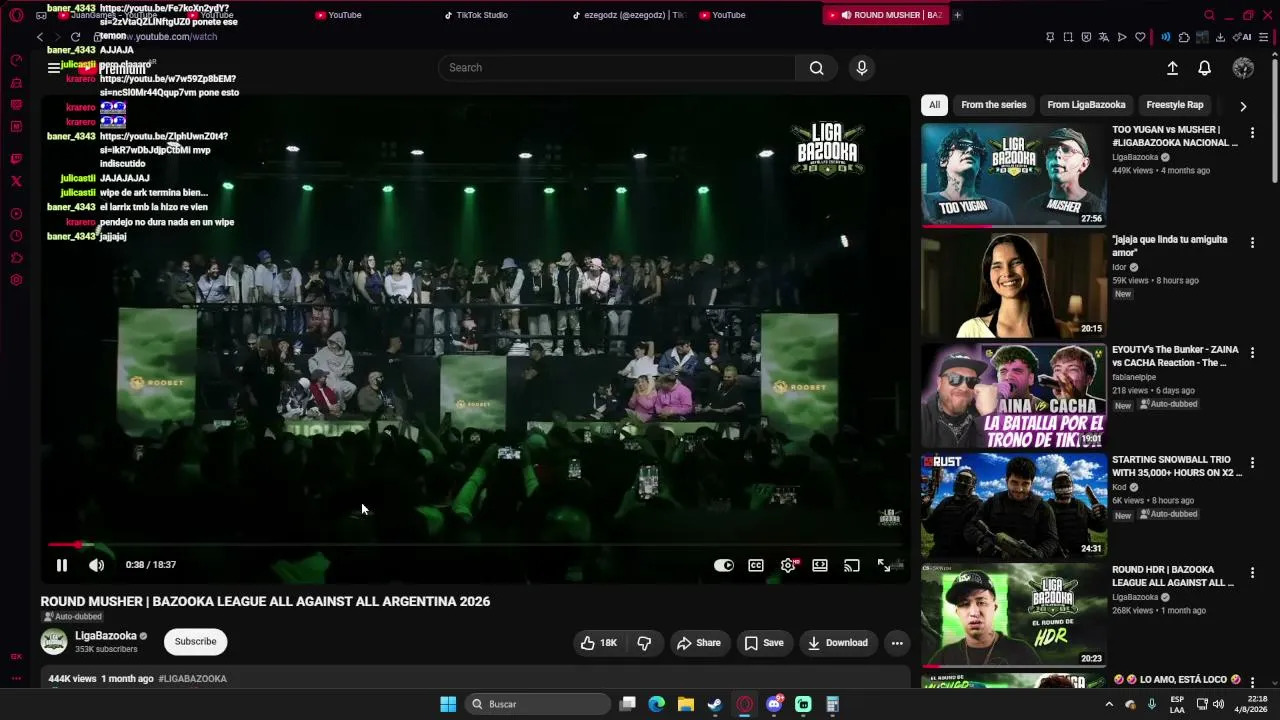Open options for 'jajaja que linda' video
Screen dimensions: 1280x720
point(1252,242)
